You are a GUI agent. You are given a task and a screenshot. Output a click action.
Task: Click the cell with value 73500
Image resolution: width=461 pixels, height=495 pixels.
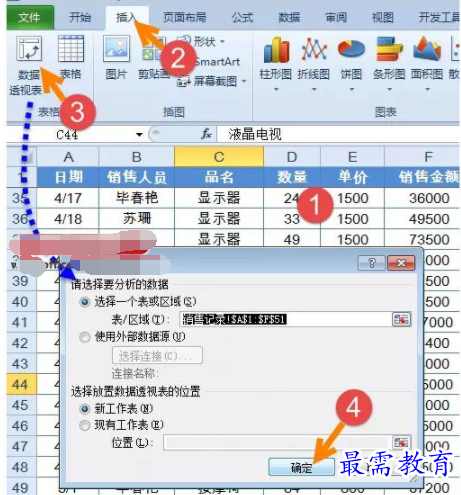click(422, 238)
